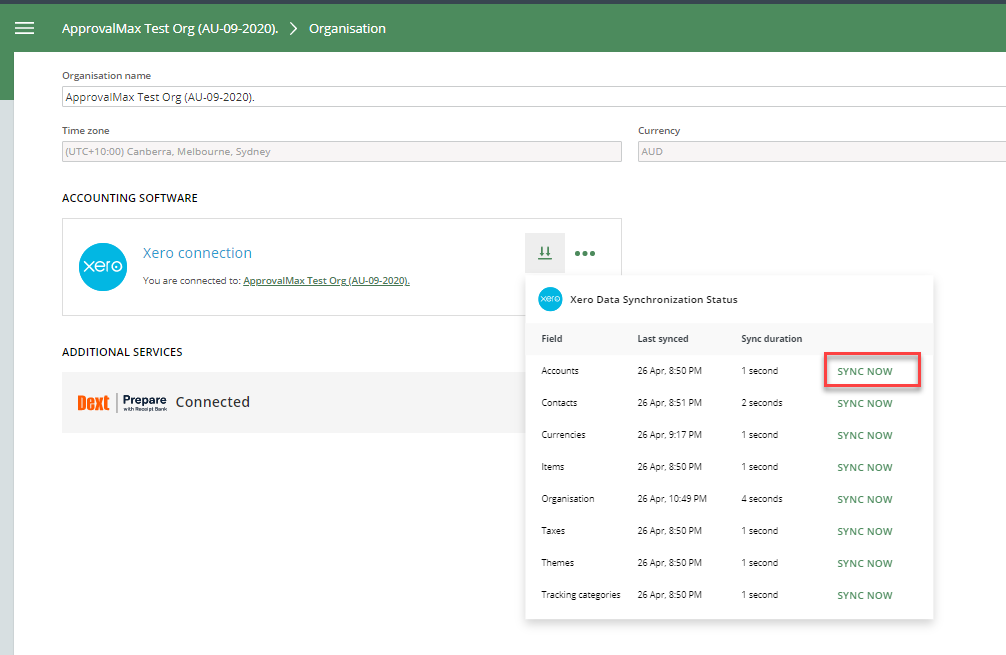Click the 26 Apr, 9:17 PM timestamp
1006x655 pixels.
670,435
